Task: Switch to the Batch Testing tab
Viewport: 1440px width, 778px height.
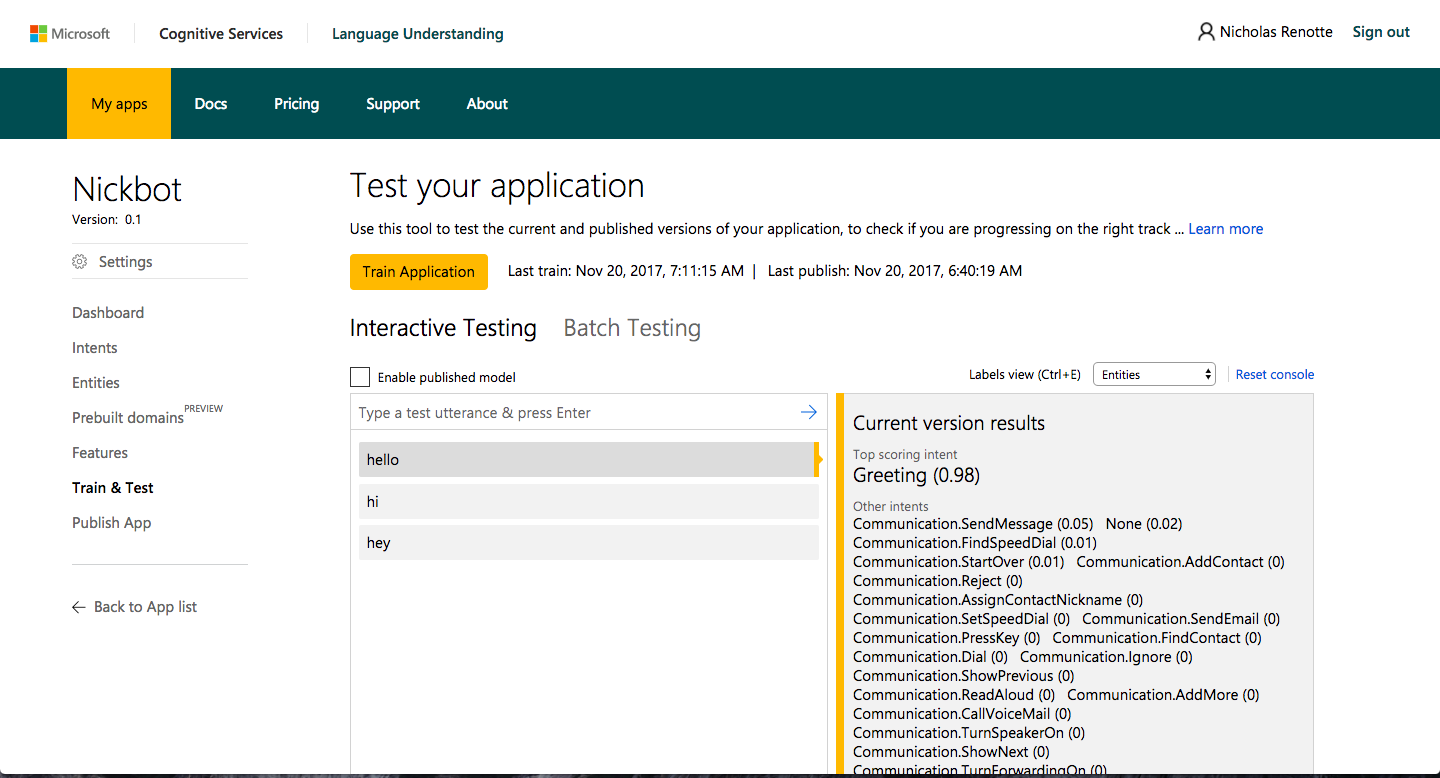Action: (x=632, y=328)
